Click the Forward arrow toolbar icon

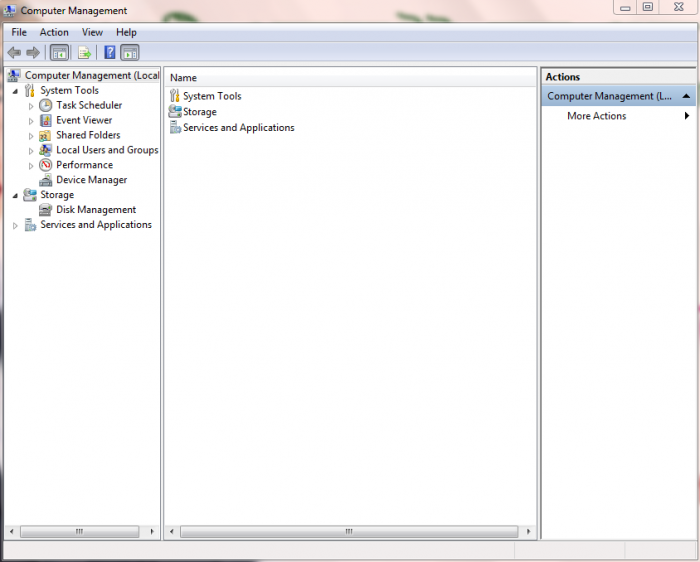(33, 53)
